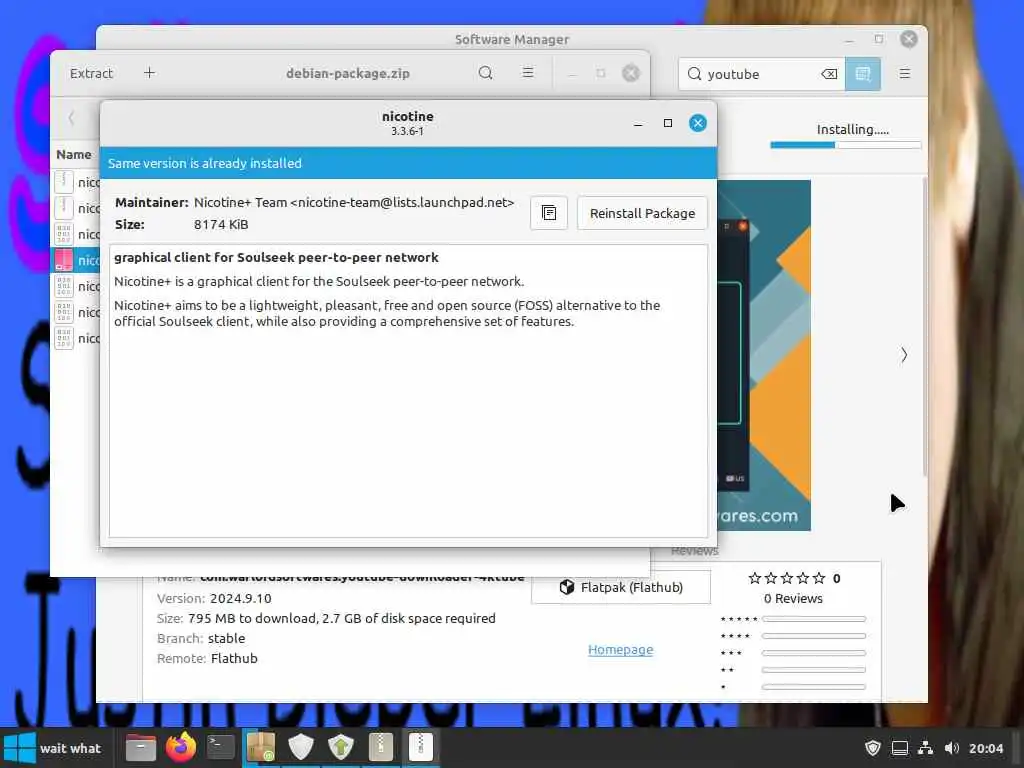The height and width of the screenshot is (768, 1024).
Task: Click the Remote Flathub value
Action: [234, 658]
